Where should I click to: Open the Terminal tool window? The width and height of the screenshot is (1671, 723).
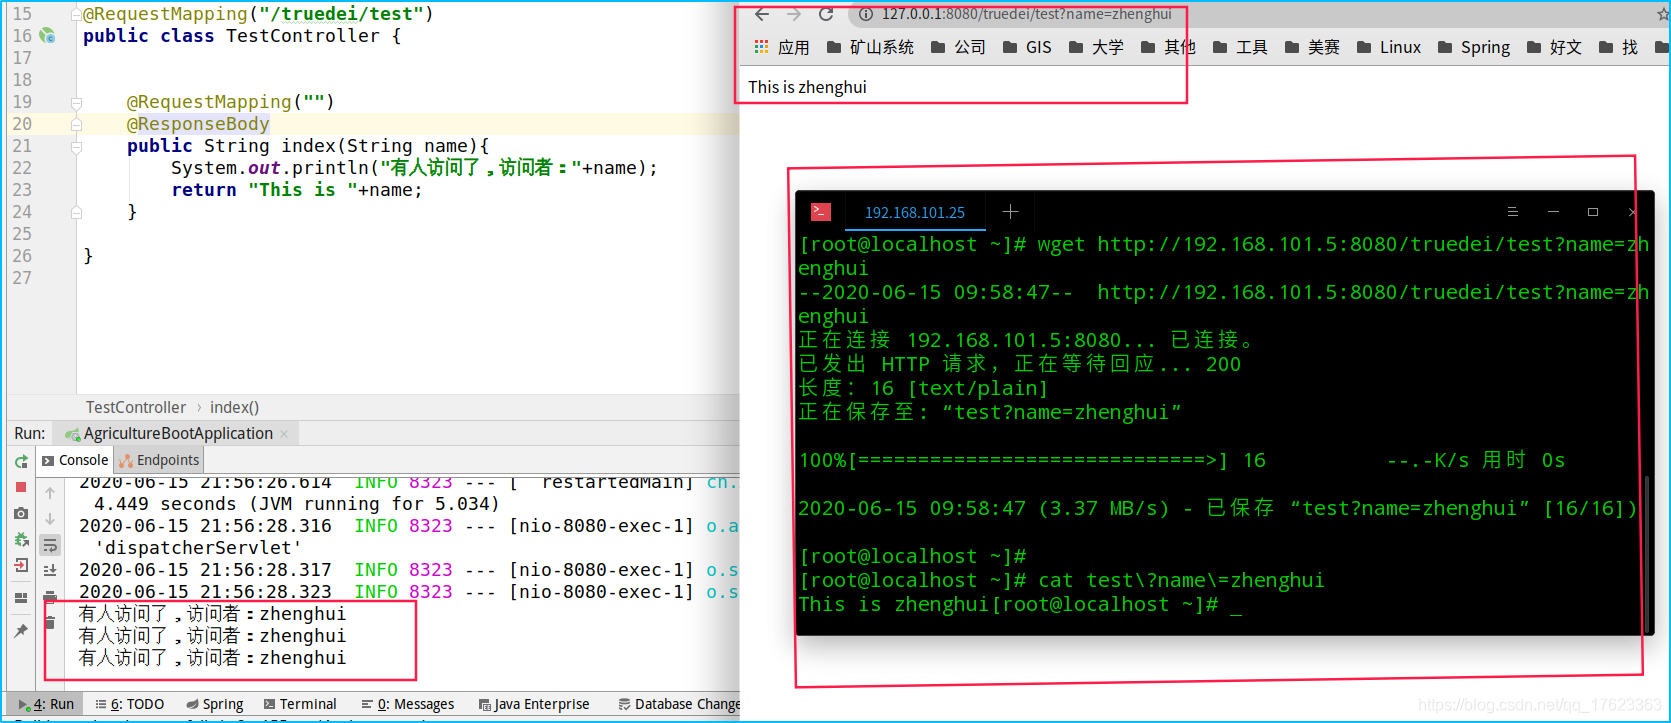300,704
